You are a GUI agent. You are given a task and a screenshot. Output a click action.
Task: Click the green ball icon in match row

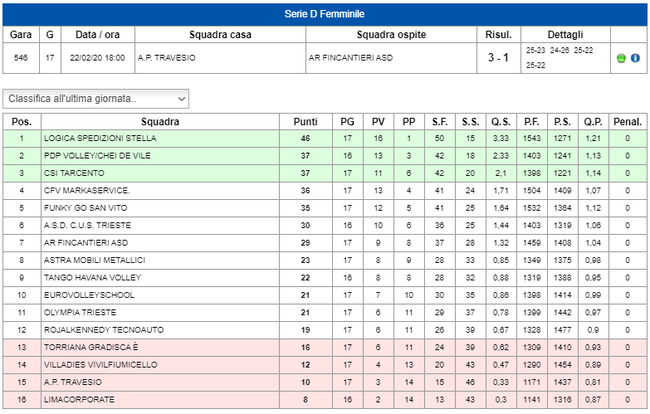(x=621, y=58)
